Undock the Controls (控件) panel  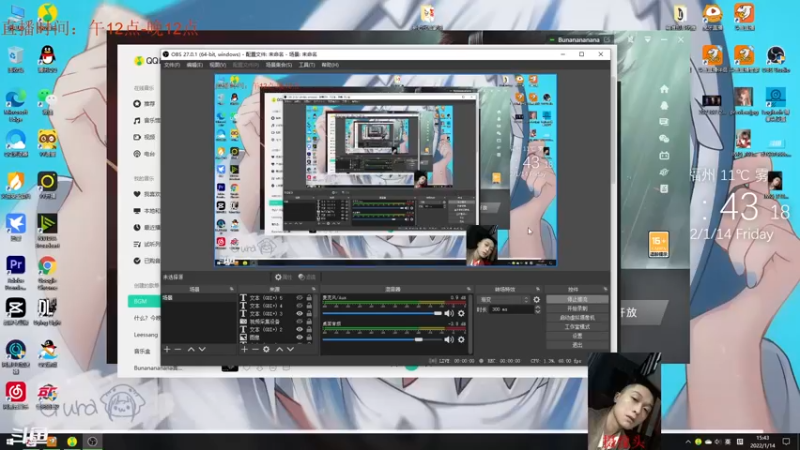[x=605, y=289]
